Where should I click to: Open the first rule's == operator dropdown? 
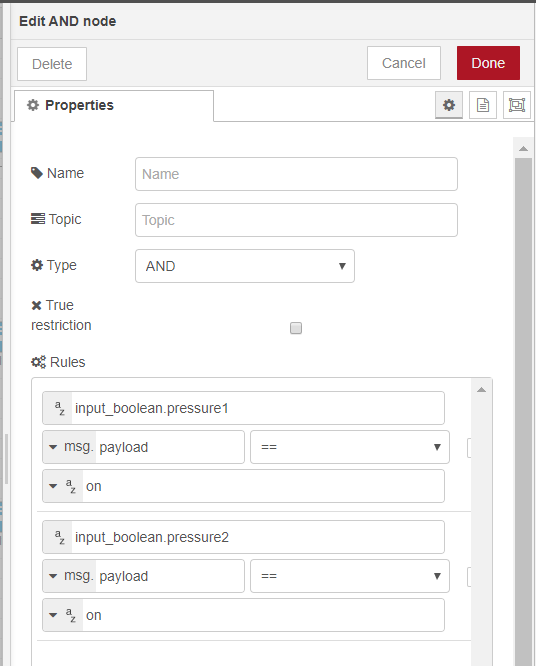point(350,447)
